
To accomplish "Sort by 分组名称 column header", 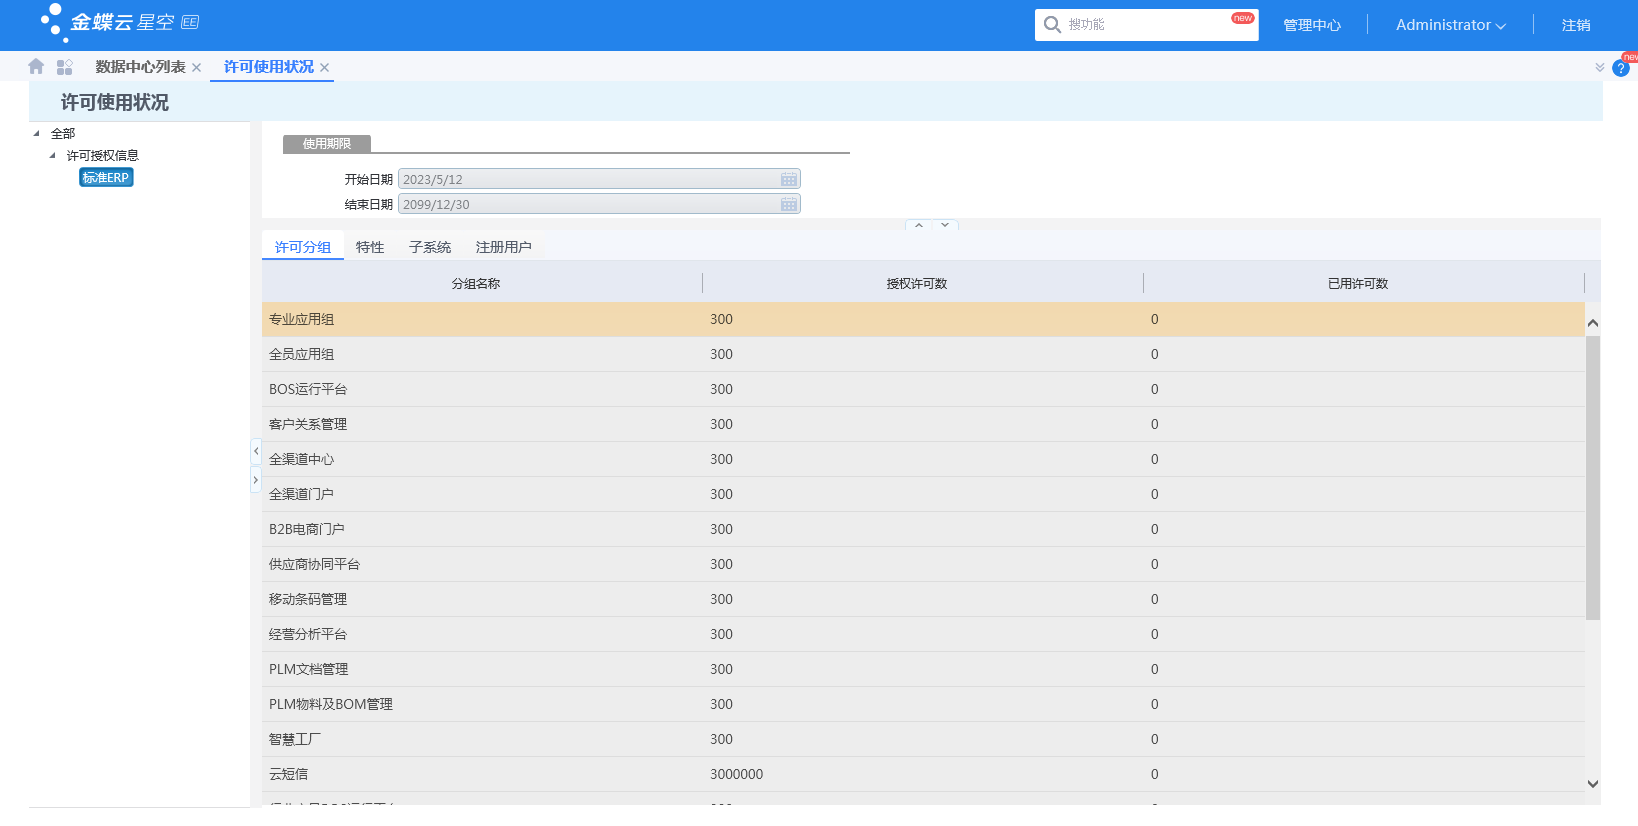I will coord(476,284).
